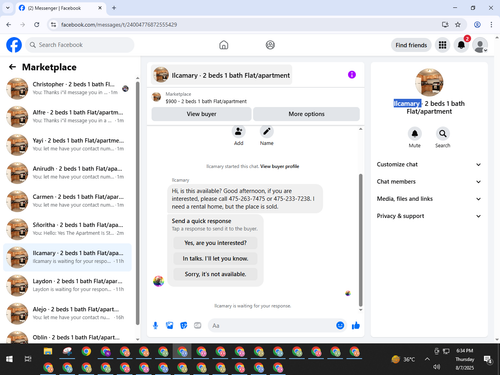This screenshot has height=375, width=500.
Task: Open the tab search dropdown arrow
Action: pos(8,8)
